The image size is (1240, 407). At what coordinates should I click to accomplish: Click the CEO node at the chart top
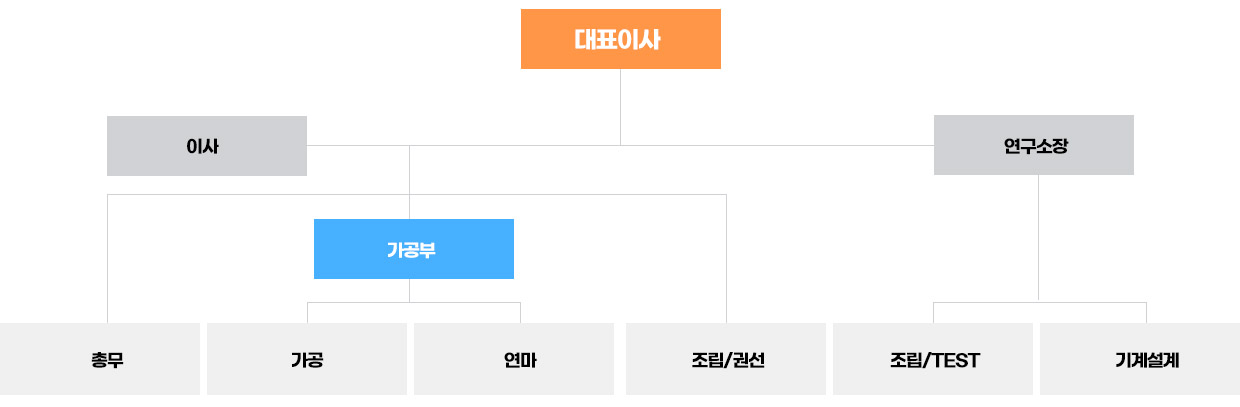pos(620,39)
